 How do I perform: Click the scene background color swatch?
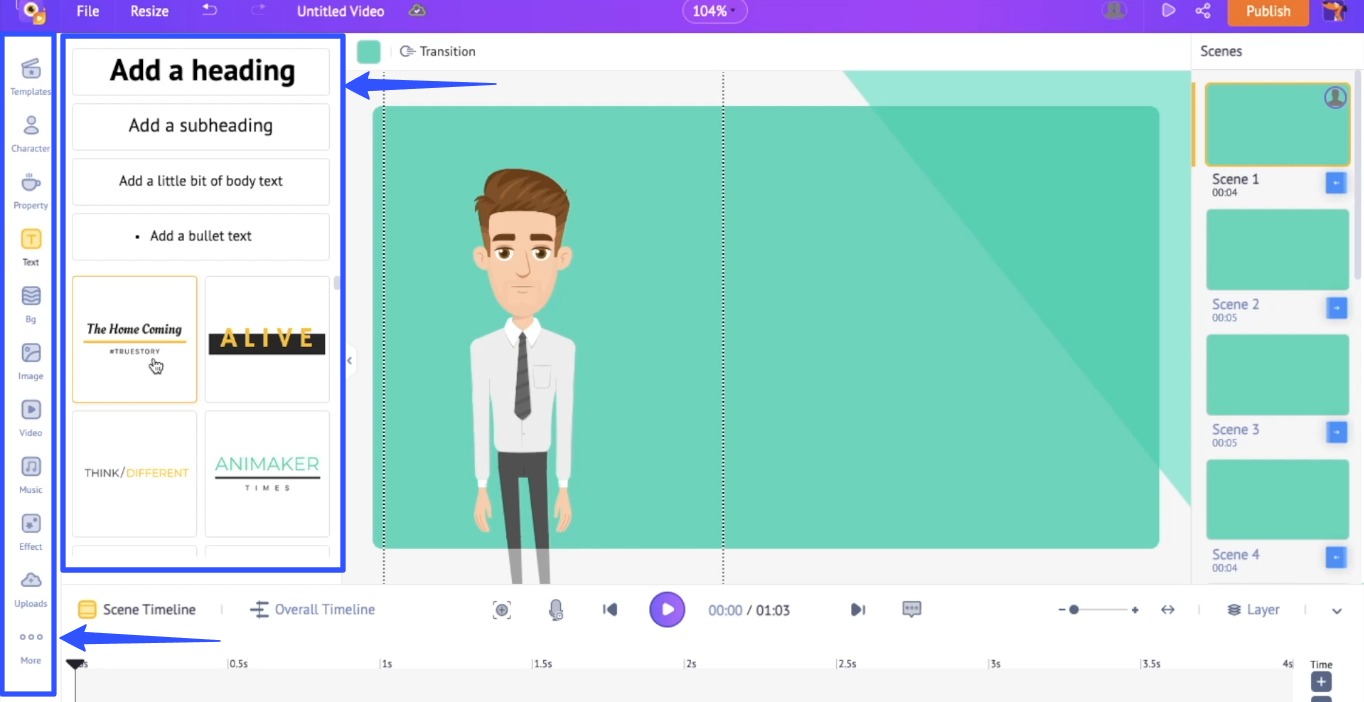369,52
